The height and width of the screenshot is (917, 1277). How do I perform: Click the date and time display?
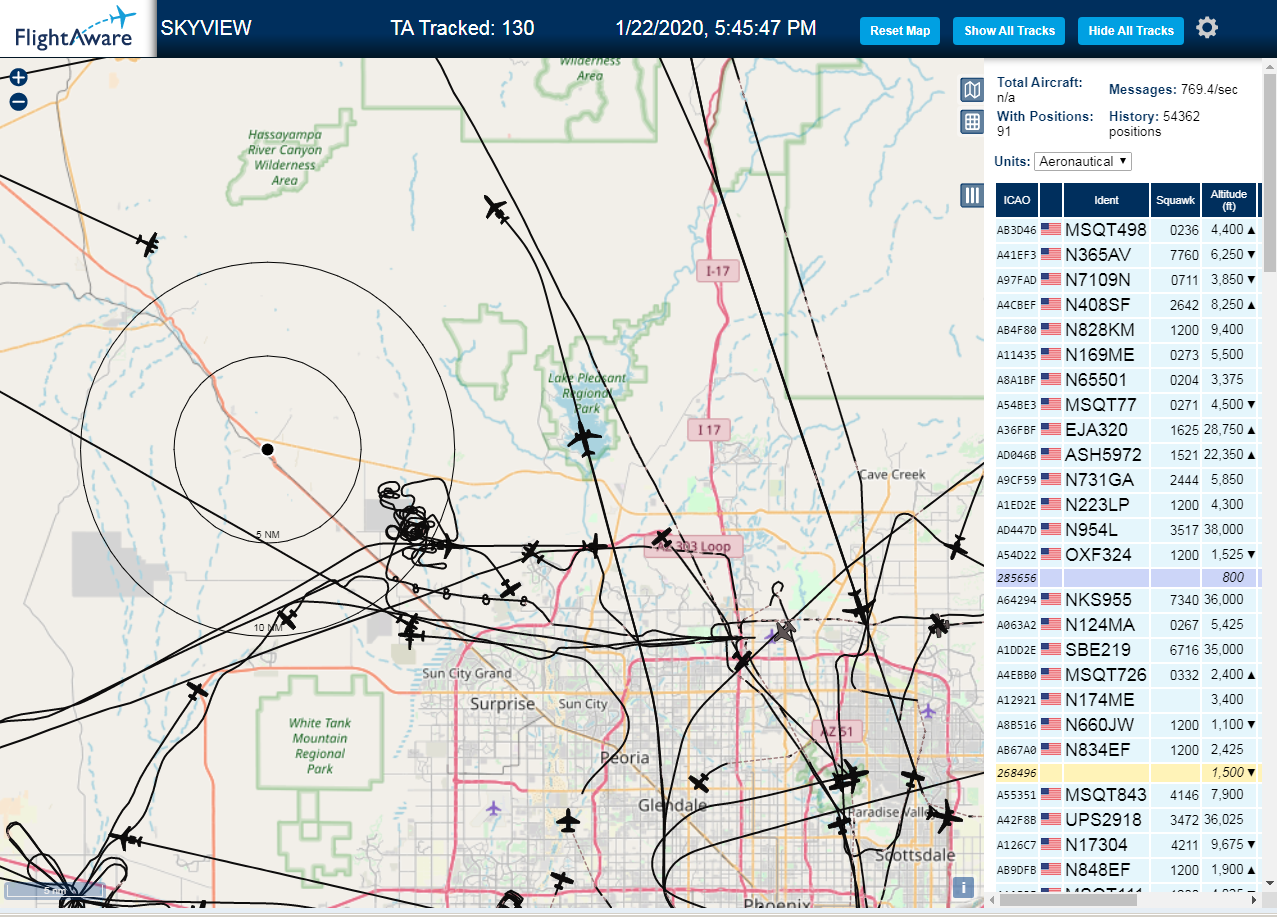coord(716,28)
